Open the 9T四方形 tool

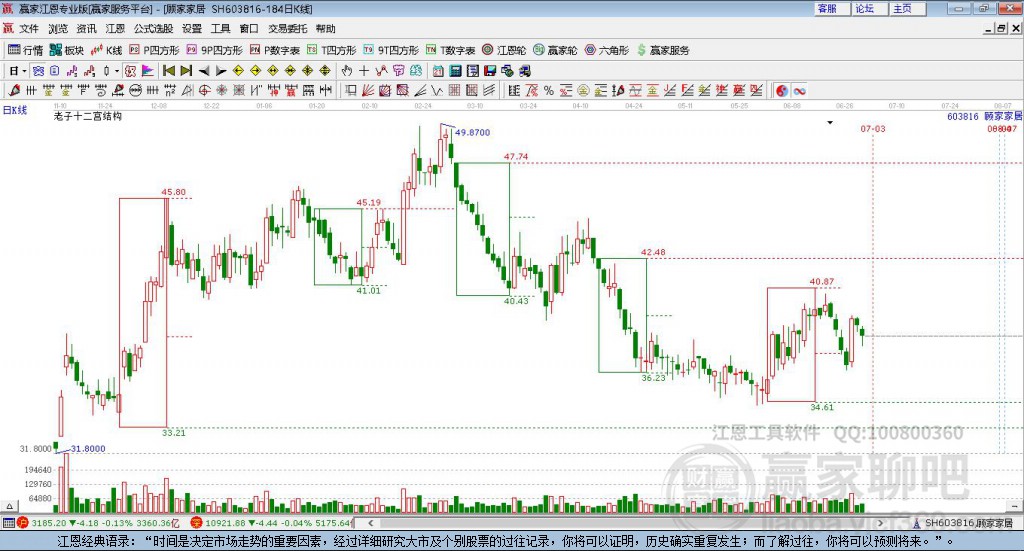tap(391, 50)
